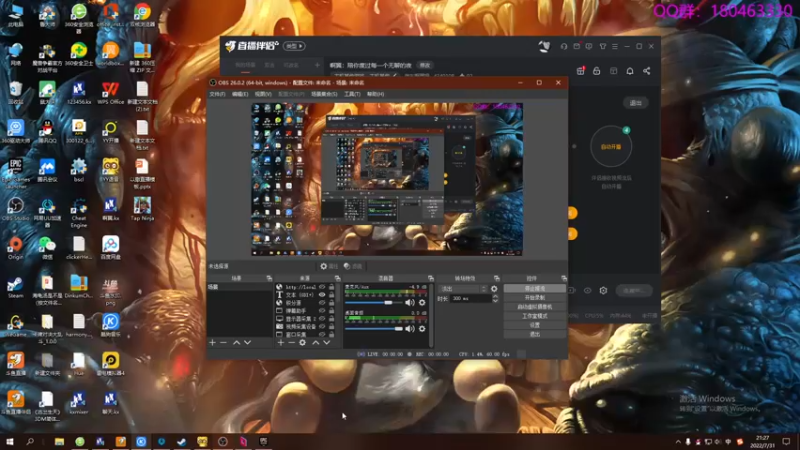800x450 pixels.
Task: Open the 工具(T) menu in OBS
Action: point(352,94)
